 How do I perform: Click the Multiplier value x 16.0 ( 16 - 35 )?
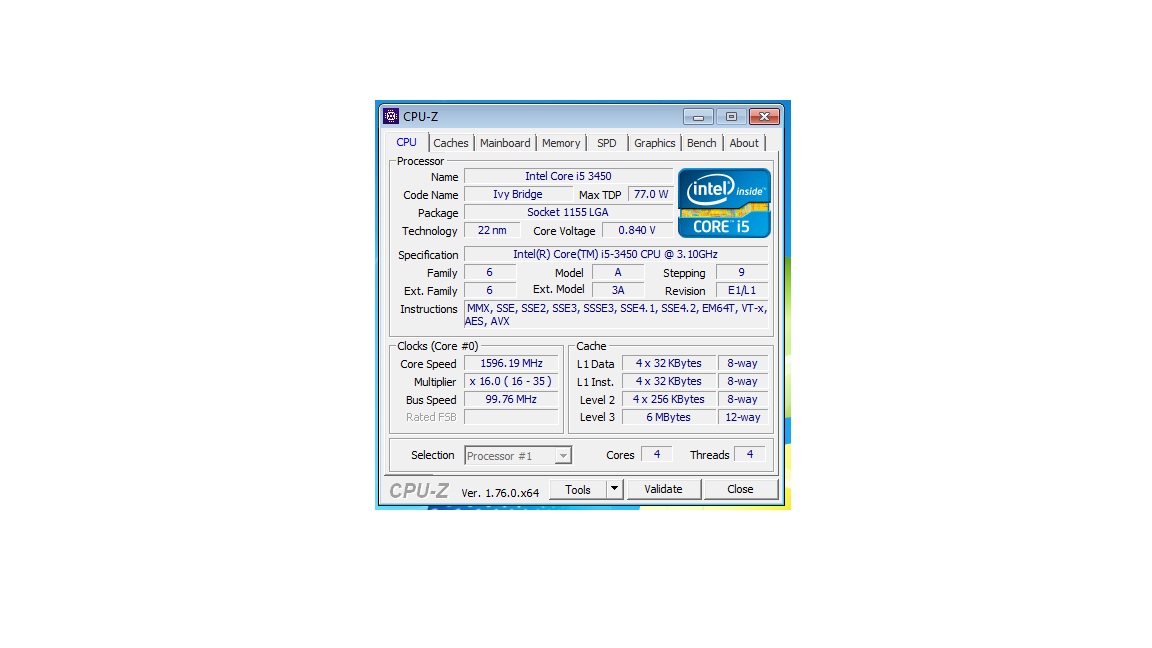point(511,381)
